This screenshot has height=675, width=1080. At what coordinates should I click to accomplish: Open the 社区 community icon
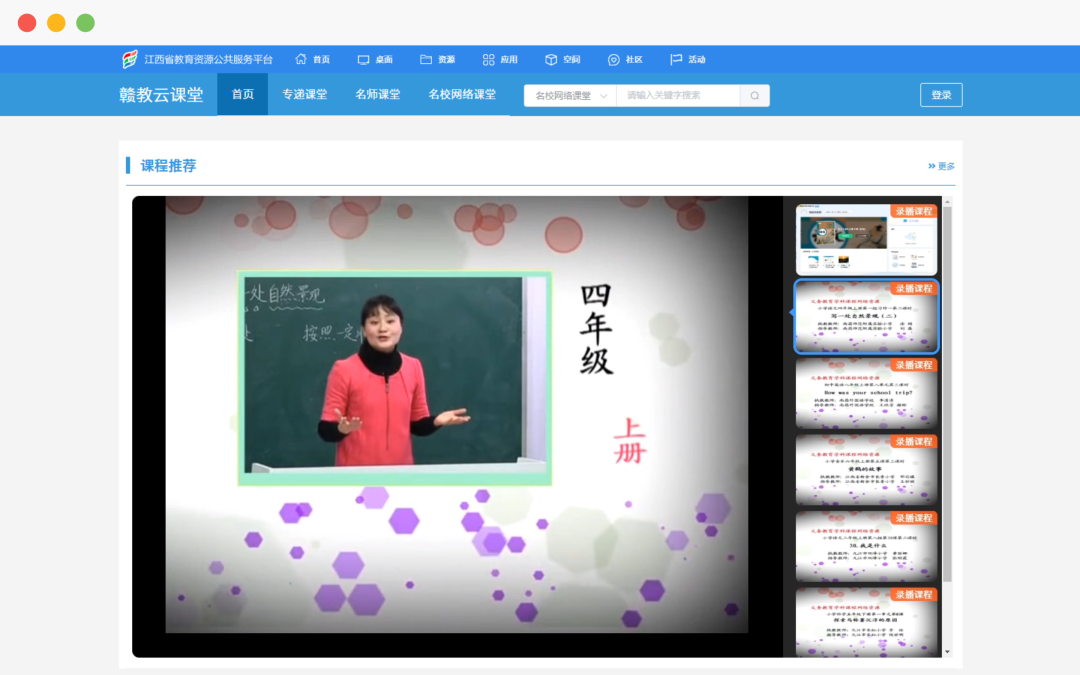pos(614,59)
